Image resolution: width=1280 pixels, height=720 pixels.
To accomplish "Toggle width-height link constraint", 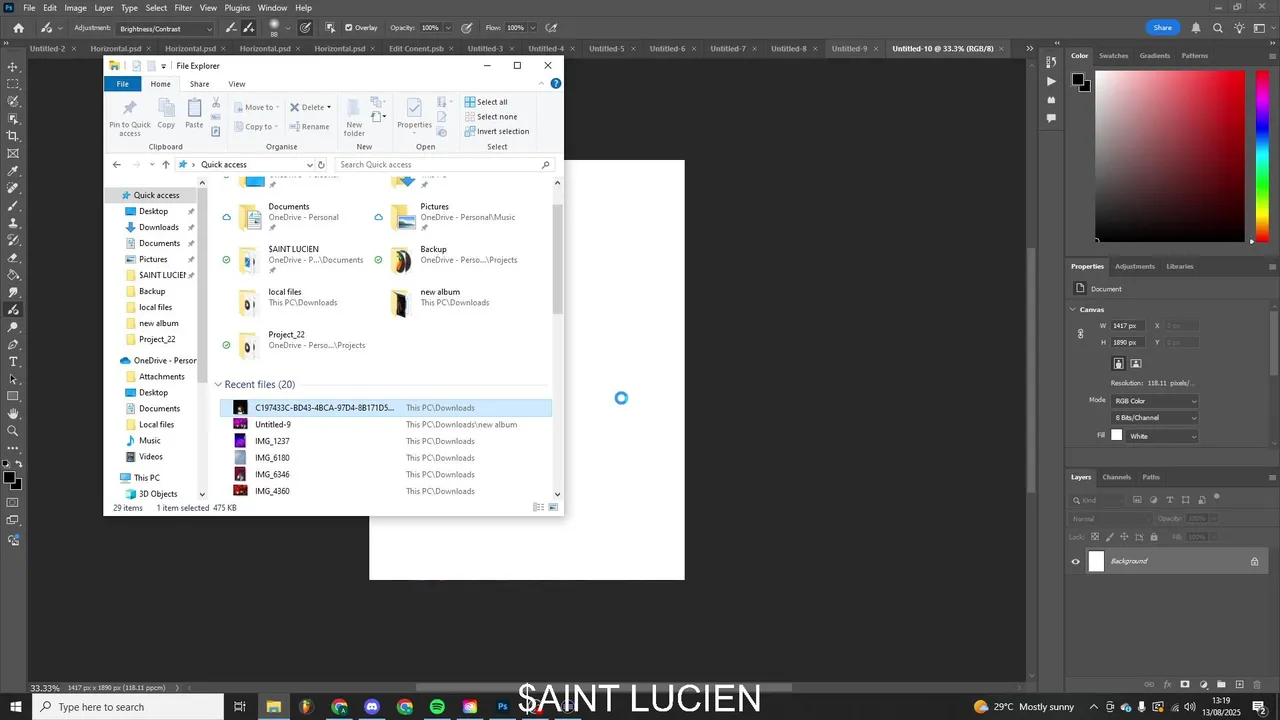I will click(1081, 334).
